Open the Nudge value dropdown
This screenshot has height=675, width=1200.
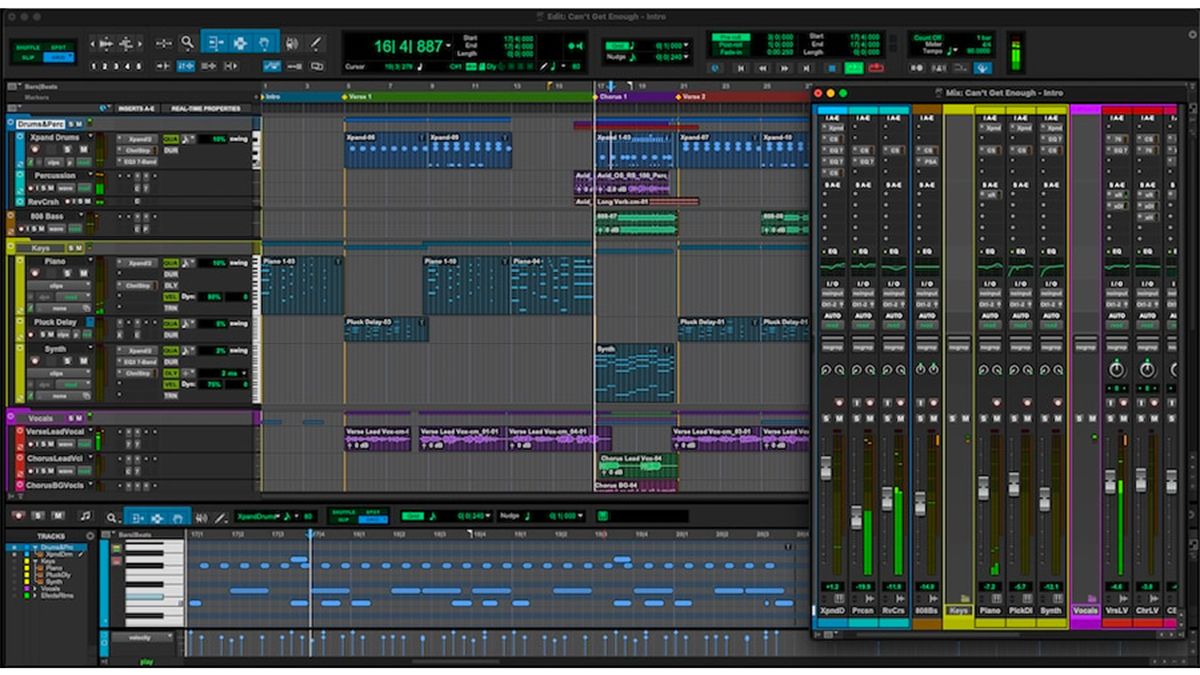click(x=687, y=56)
